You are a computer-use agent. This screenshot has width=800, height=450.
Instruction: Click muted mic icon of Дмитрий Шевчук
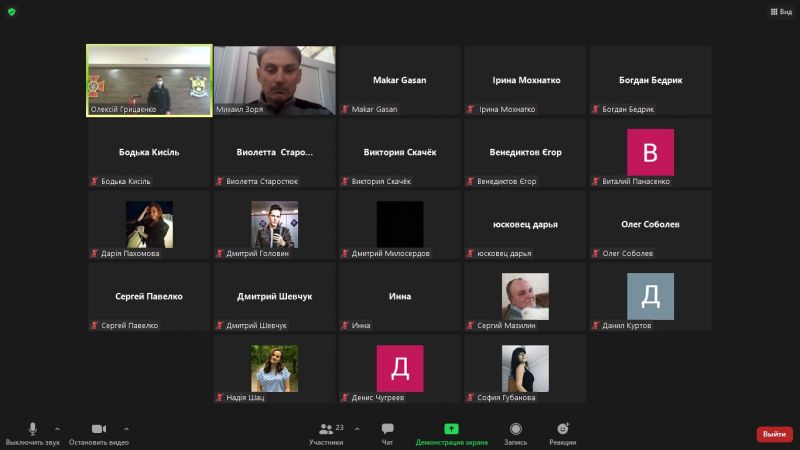click(x=220, y=325)
